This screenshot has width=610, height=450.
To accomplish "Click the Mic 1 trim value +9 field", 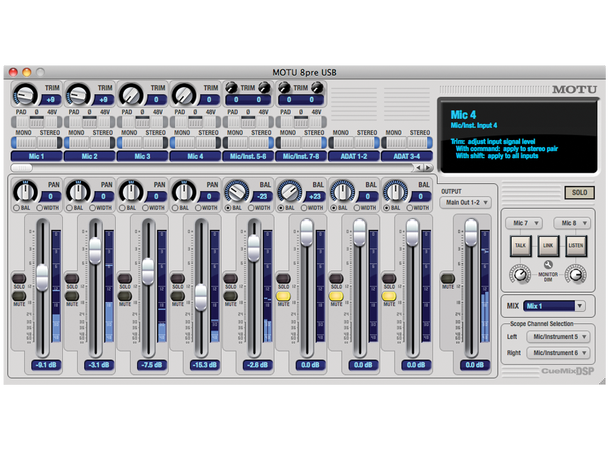I will [51, 100].
